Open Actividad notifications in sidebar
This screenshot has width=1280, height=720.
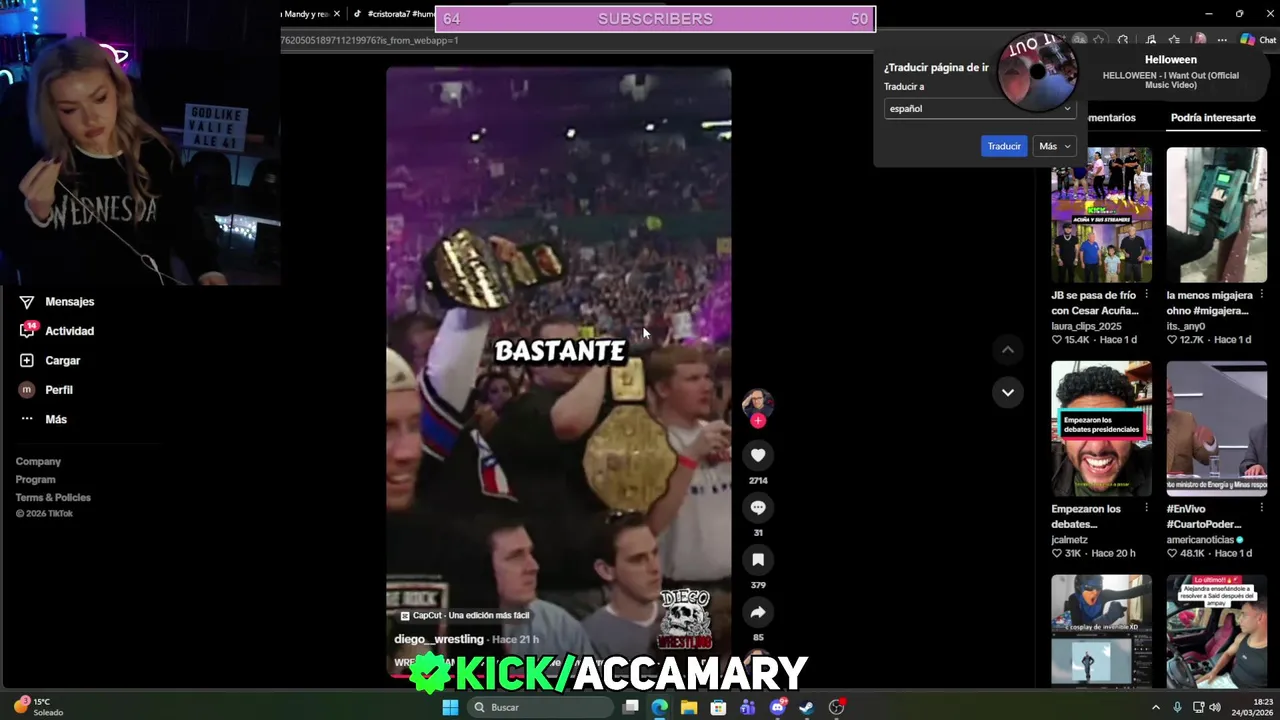pos(57,331)
